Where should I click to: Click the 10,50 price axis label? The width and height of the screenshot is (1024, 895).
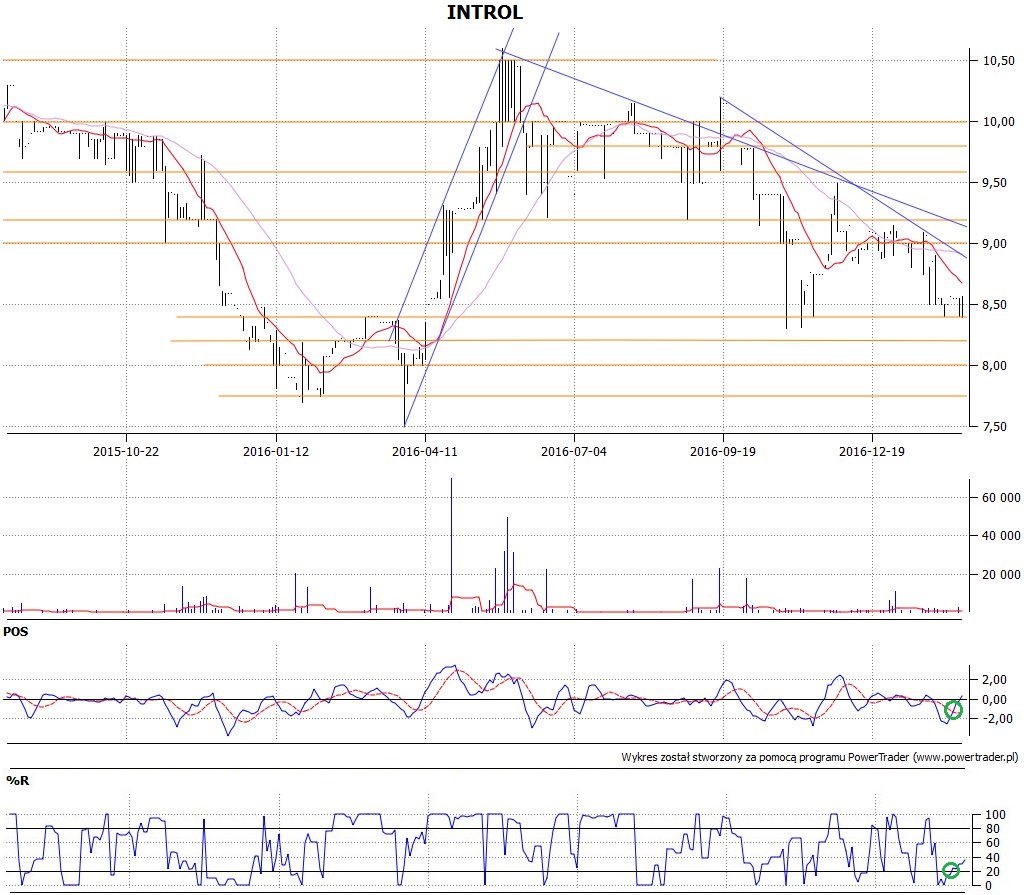click(x=999, y=61)
